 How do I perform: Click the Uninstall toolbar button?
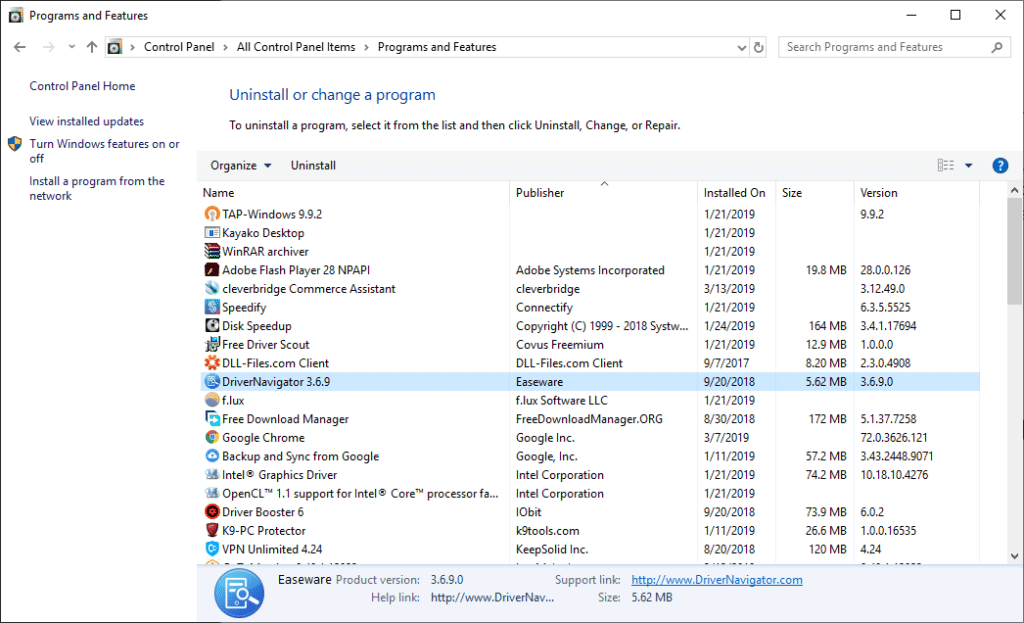313,166
